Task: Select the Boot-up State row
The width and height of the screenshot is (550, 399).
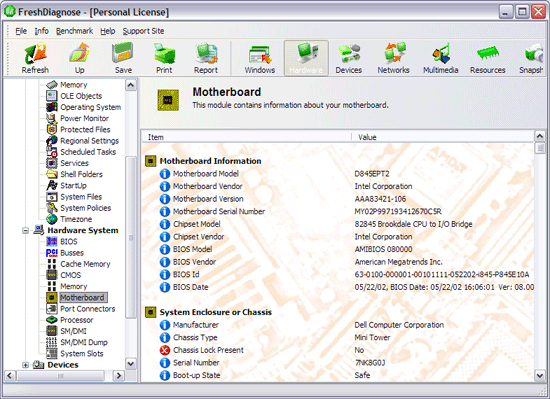Action: click(x=338, y=376)
